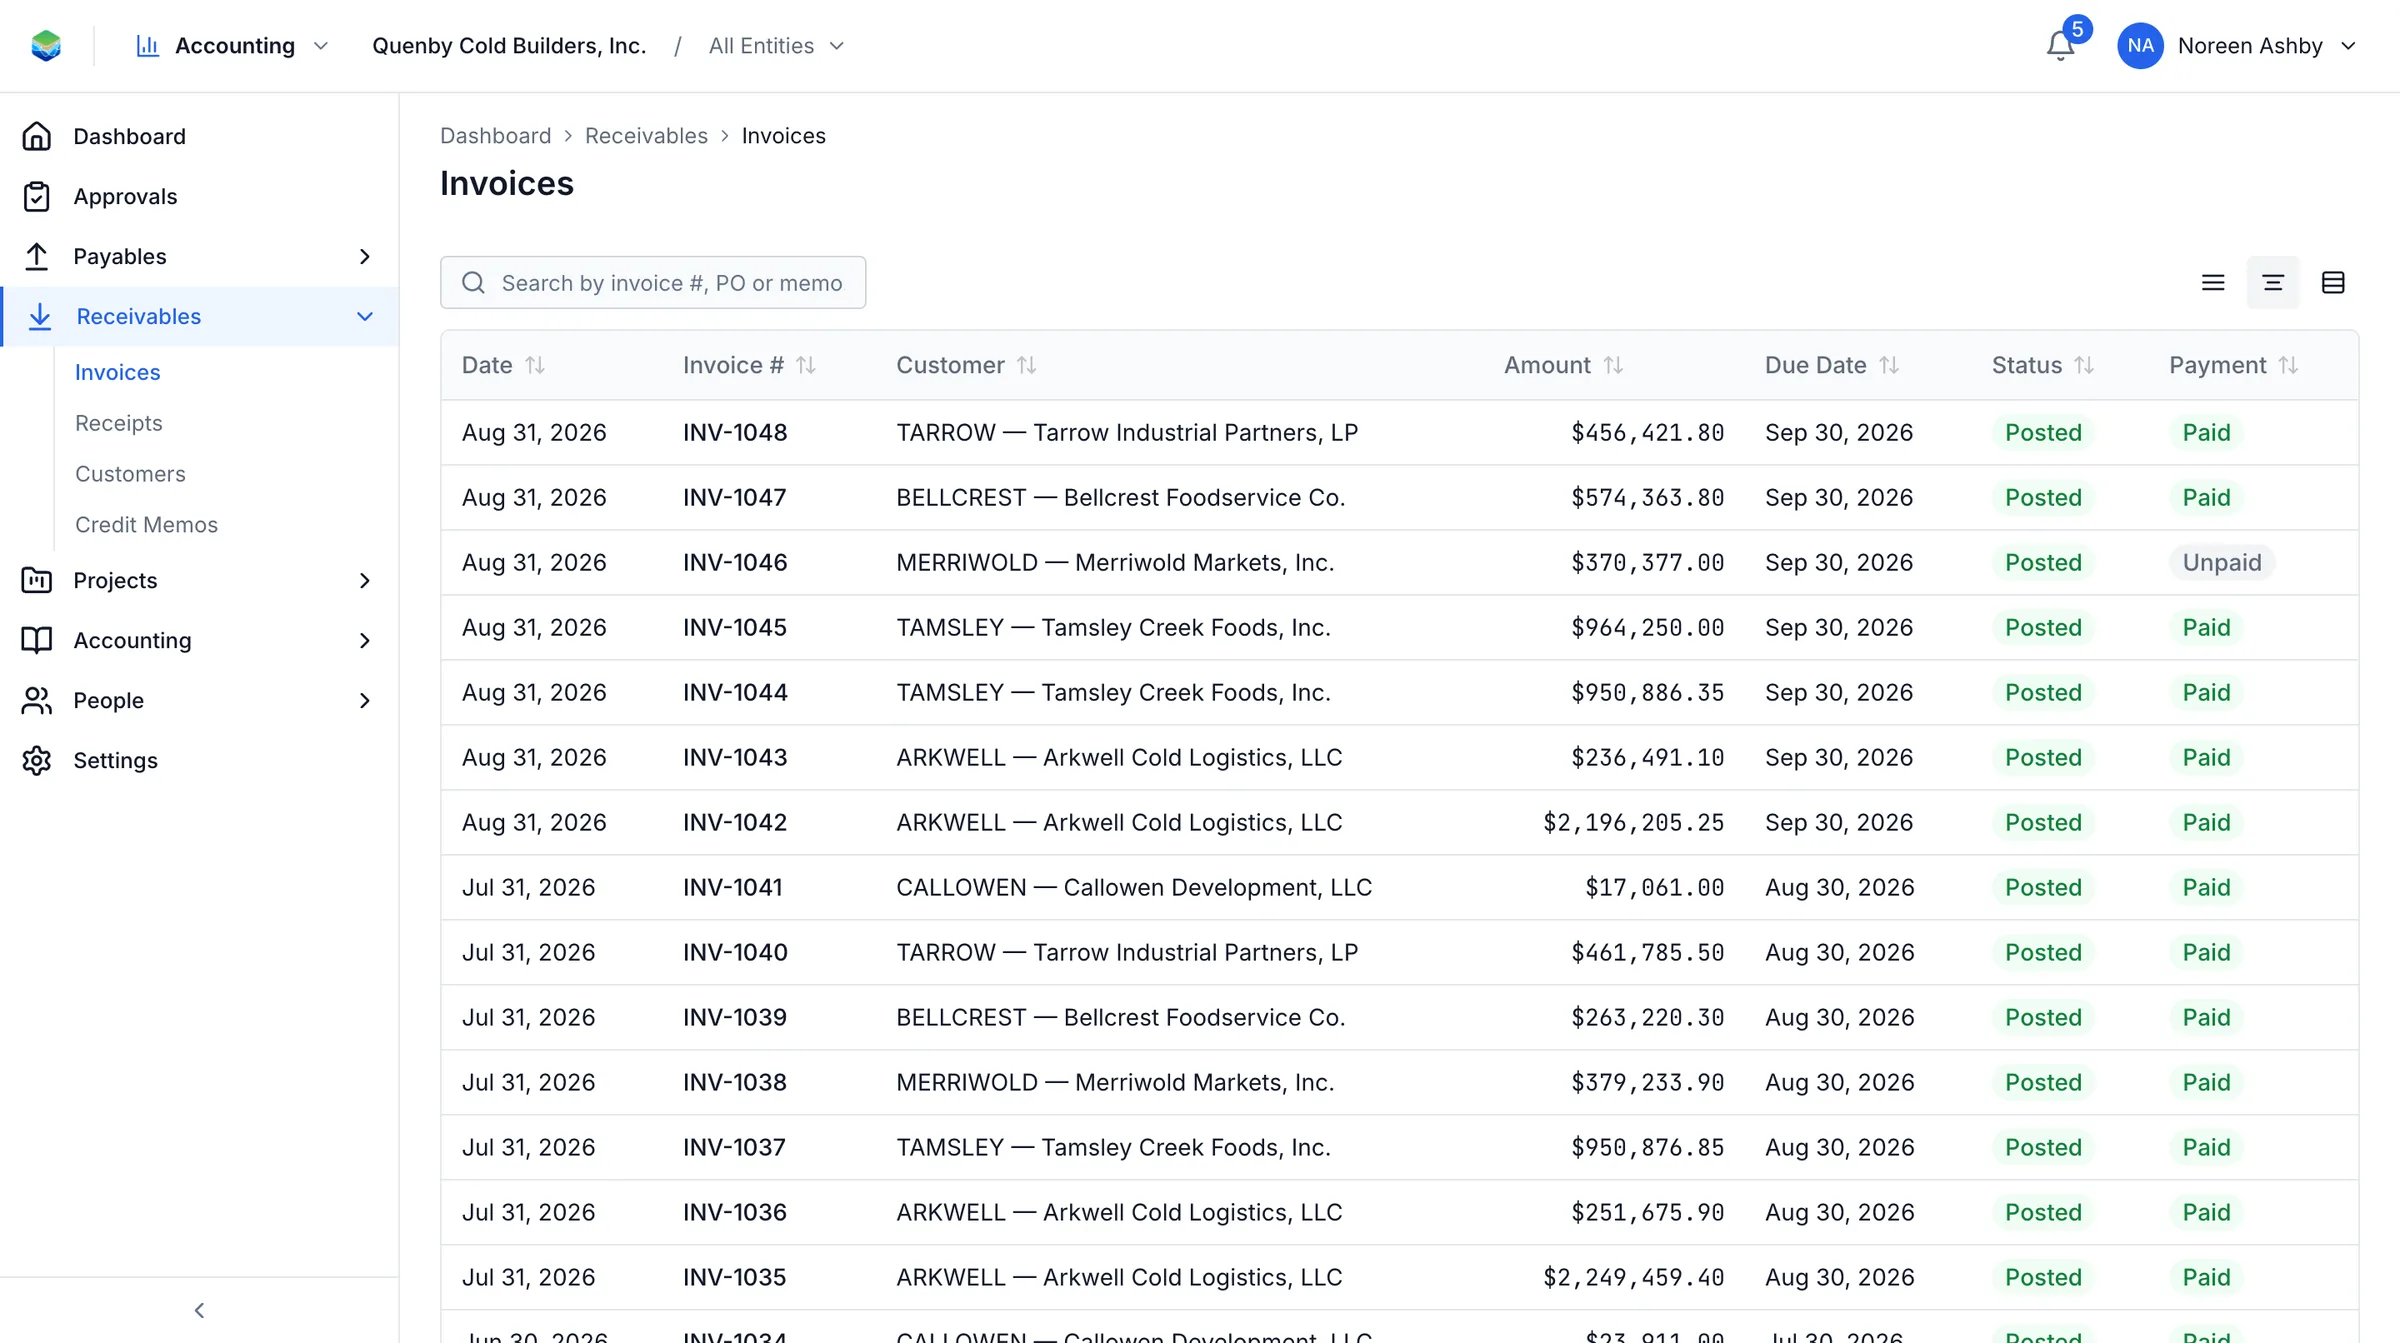Expand the People section chevron
This screenshot has width=2400, height=1343.
(365, 700)
